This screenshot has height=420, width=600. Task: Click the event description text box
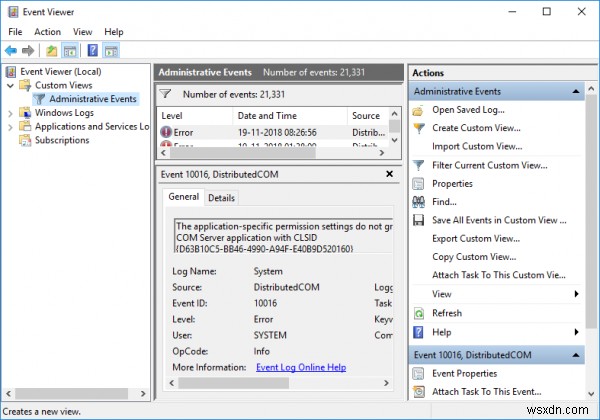coord(284,236)
